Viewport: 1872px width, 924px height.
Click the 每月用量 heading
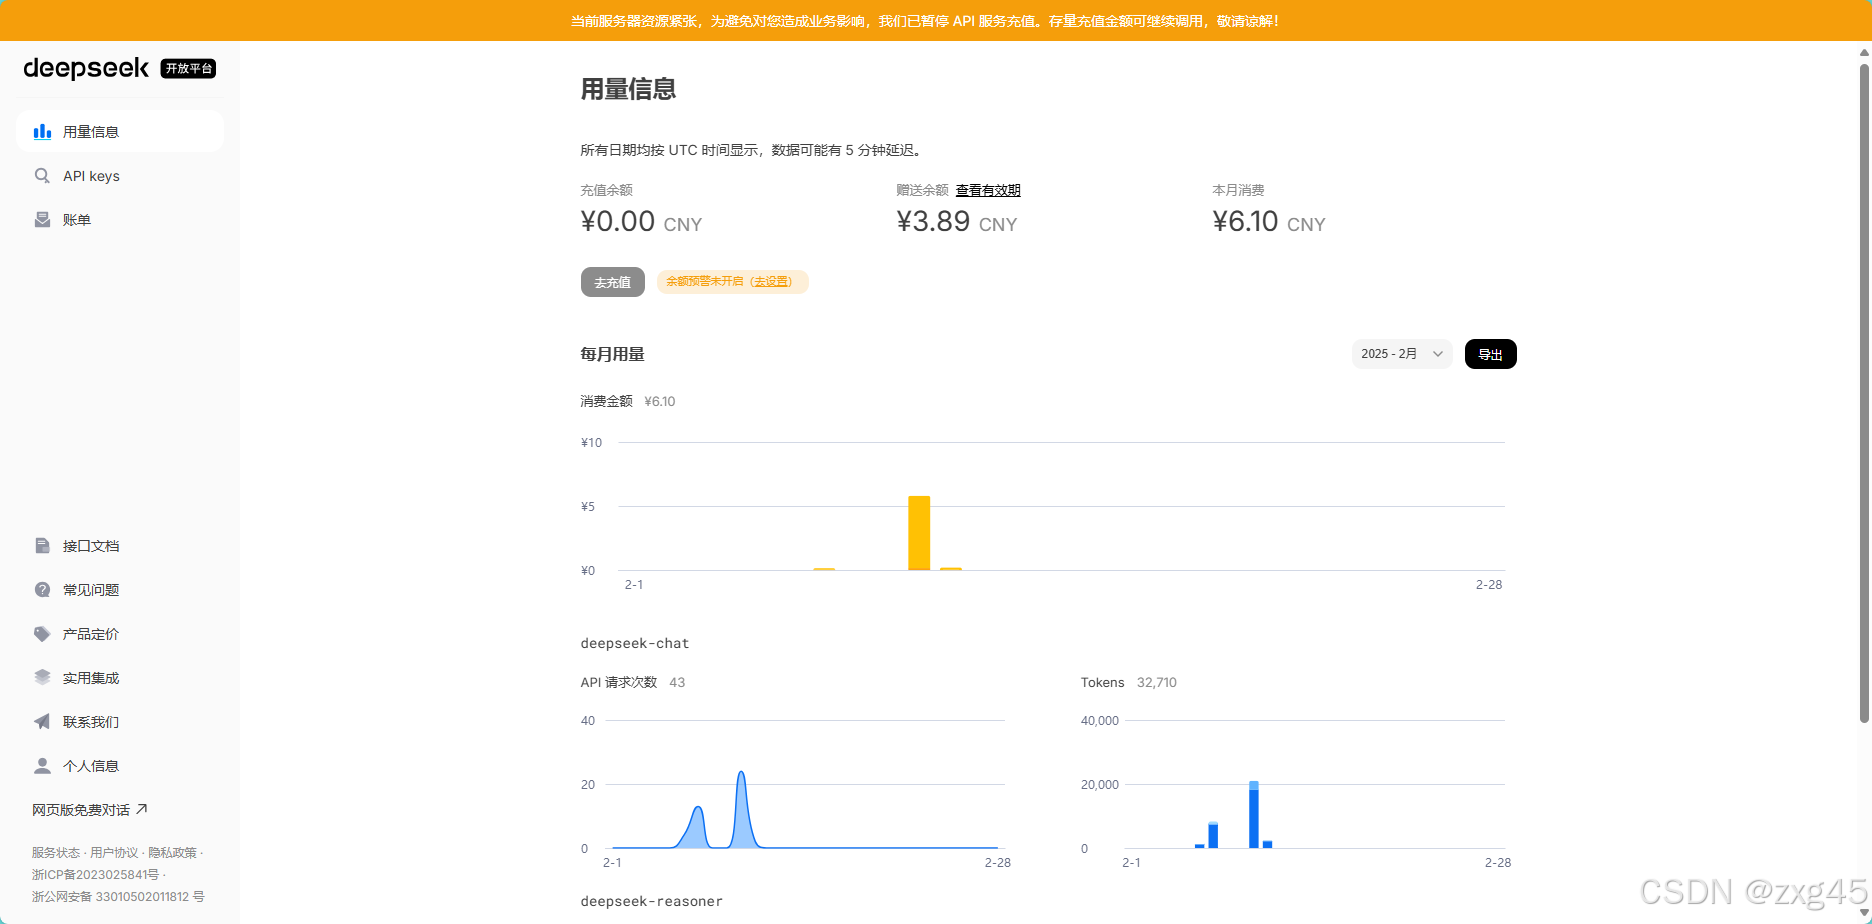point(612,354)
